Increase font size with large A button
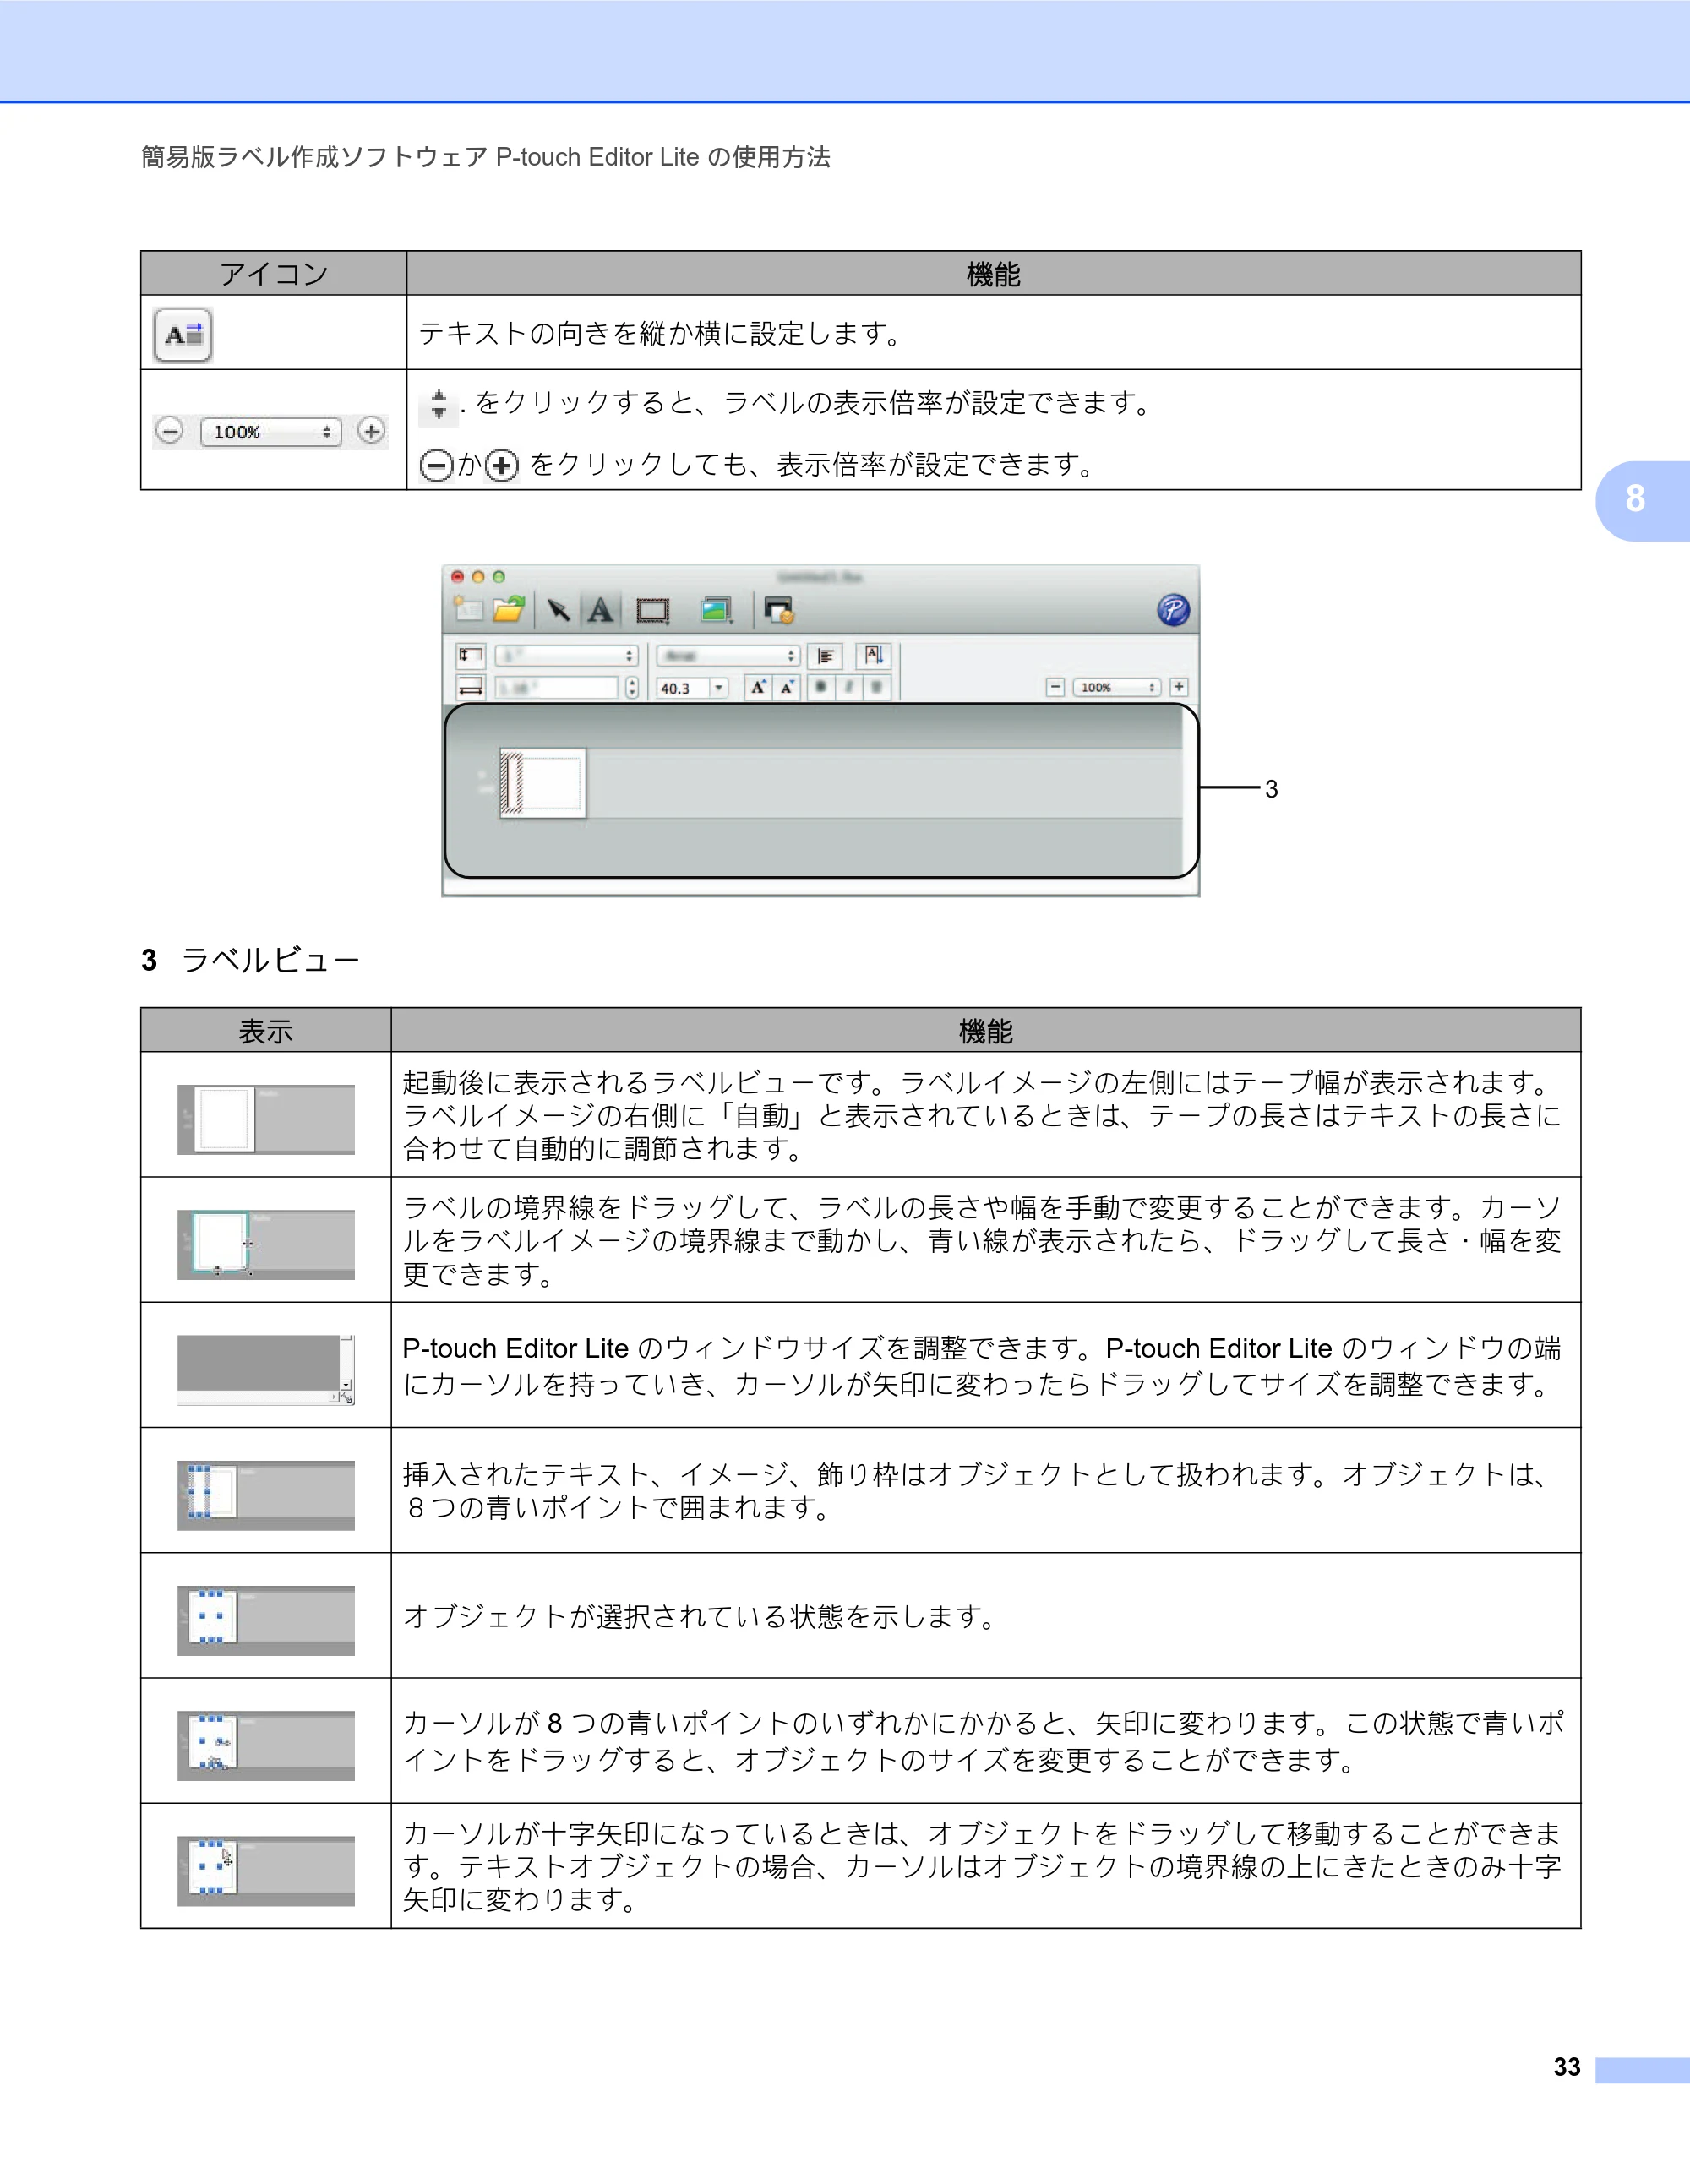The height and width of the screenshot is (2184, 1690). pos(758,687)
